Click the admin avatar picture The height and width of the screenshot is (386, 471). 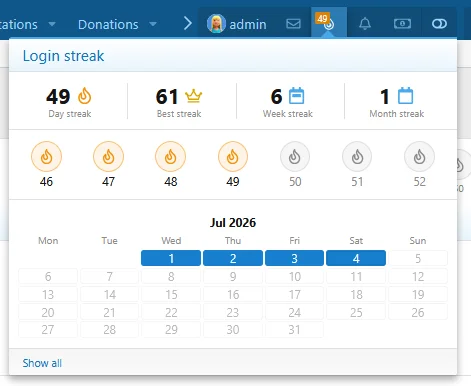(216, 24)
